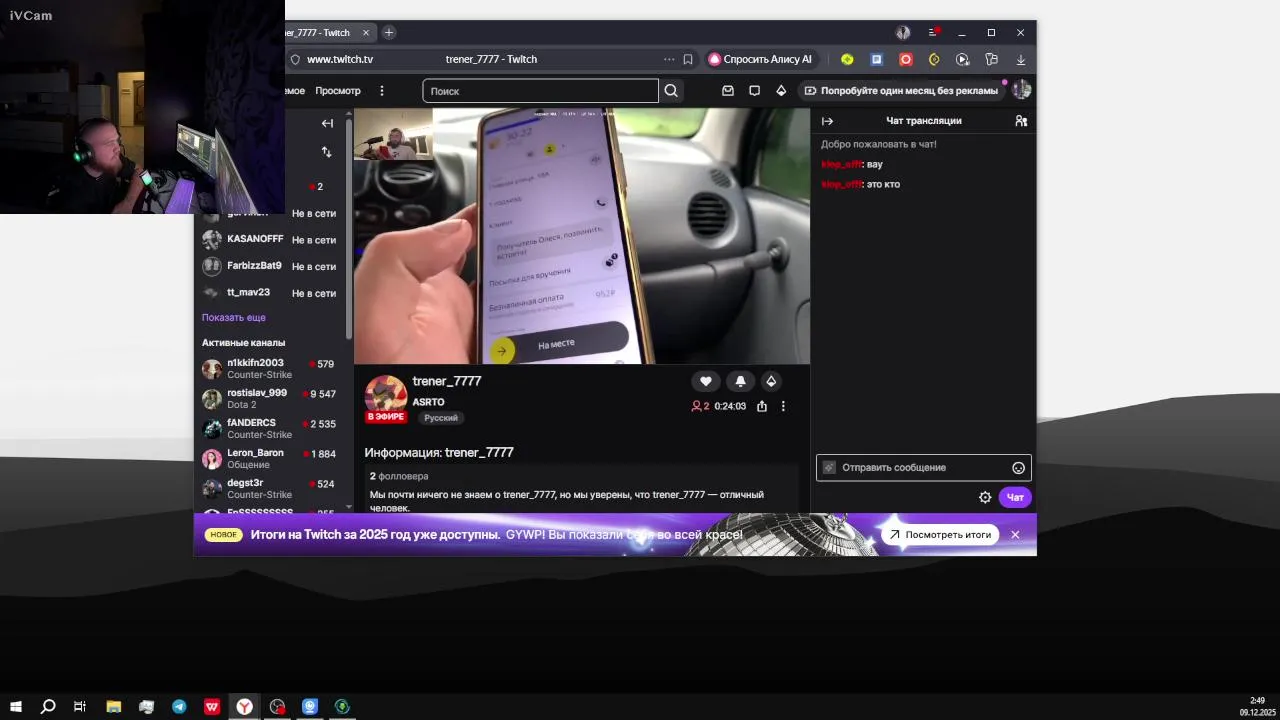Open OBS Studio from the taskbar
The image size is (1280, 720).
[x=277, y=707]
